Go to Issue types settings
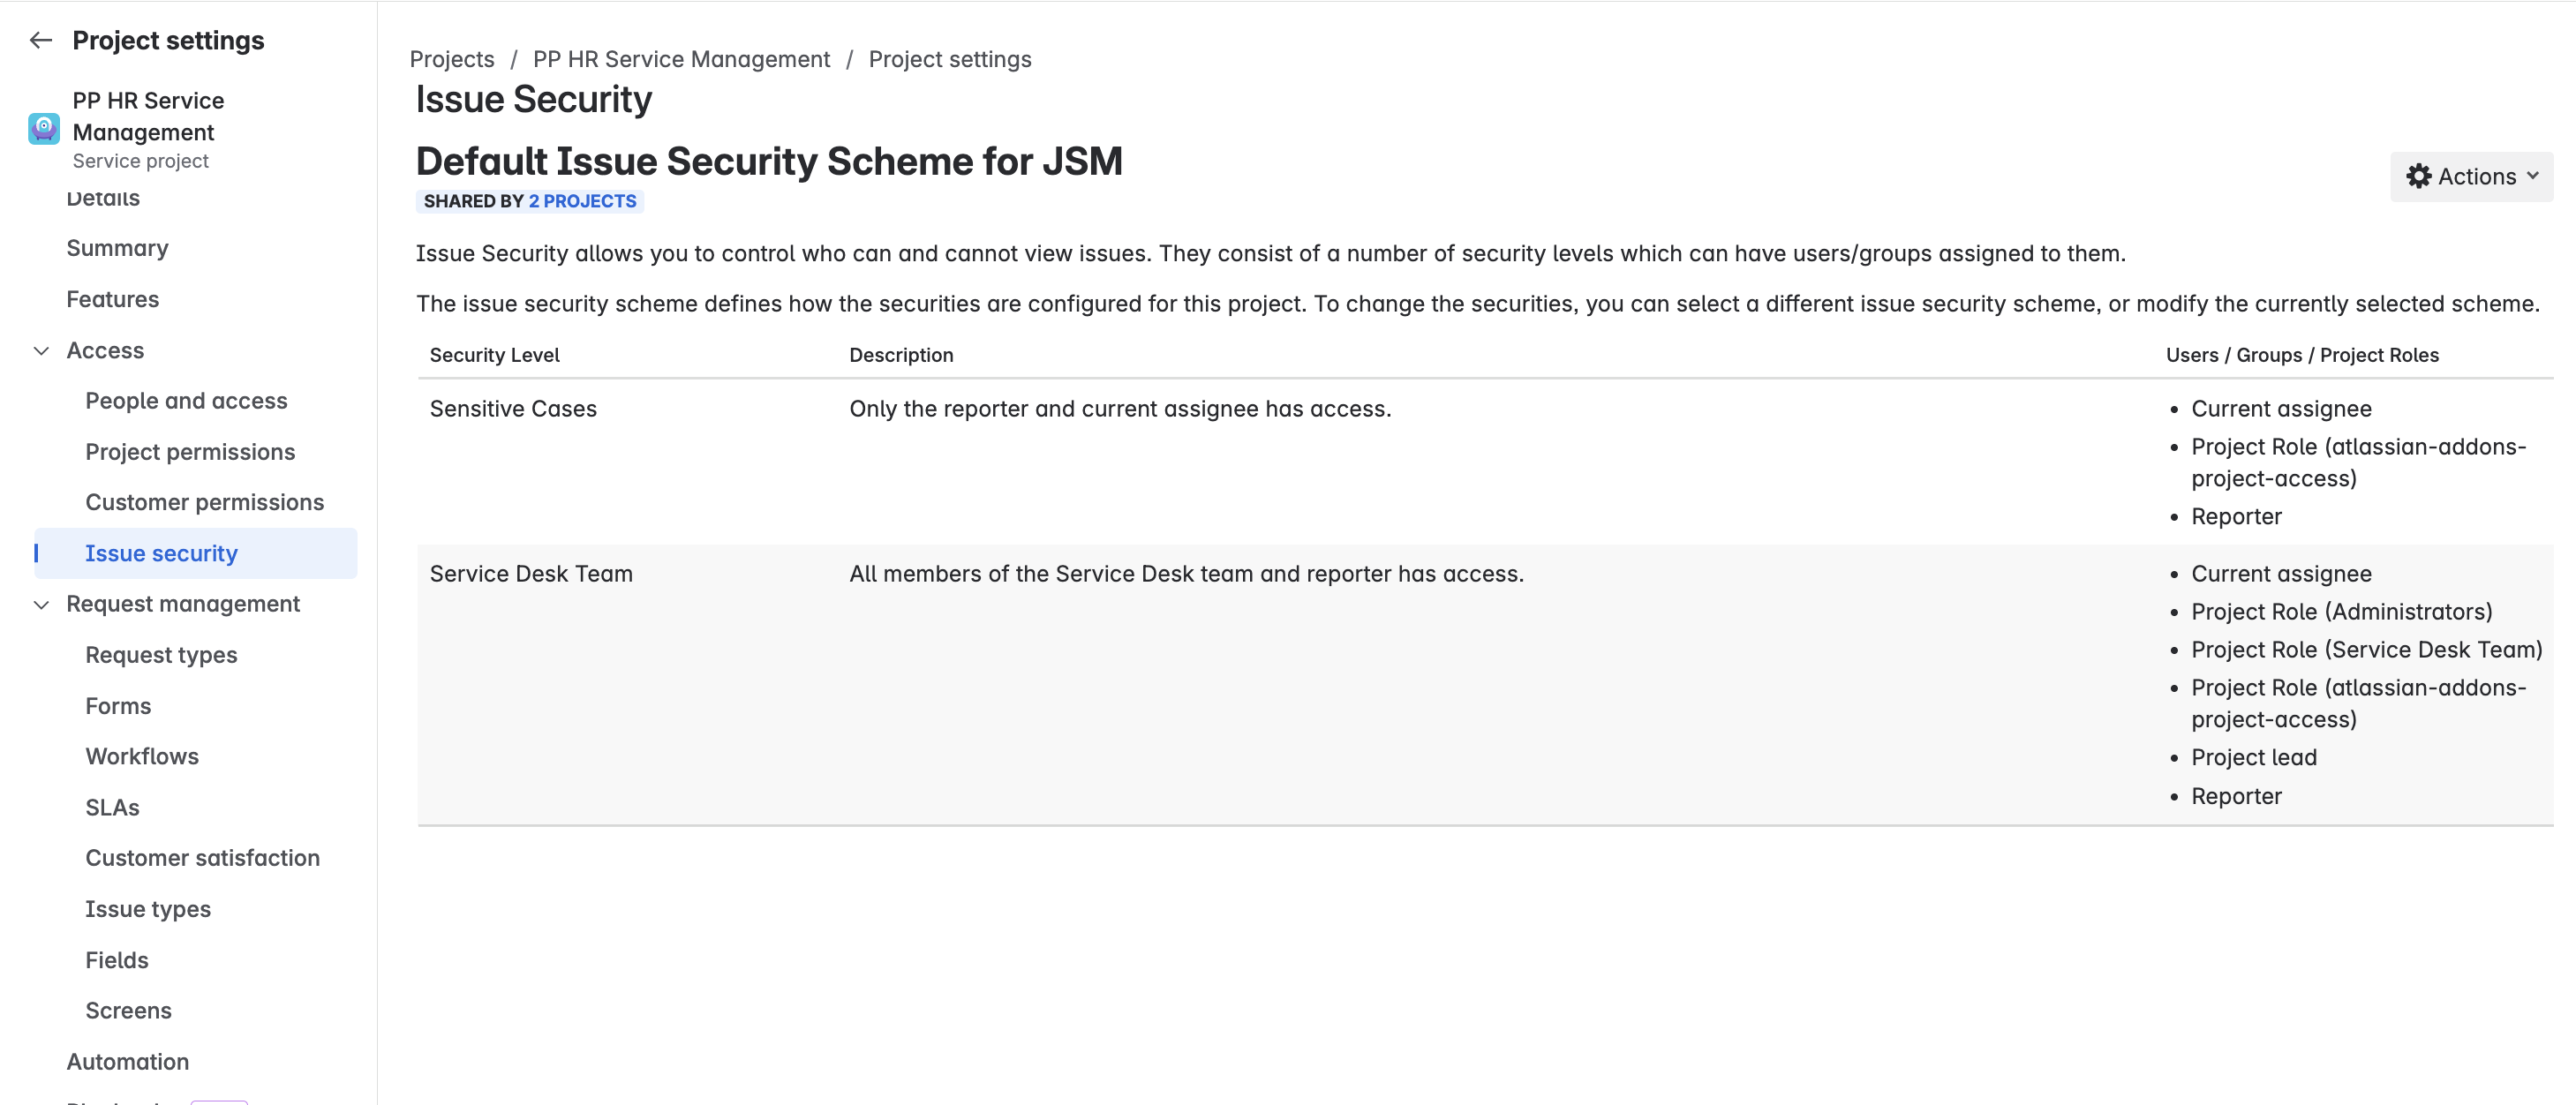Screen dimensions: 2576x1105 click(148, 909)
